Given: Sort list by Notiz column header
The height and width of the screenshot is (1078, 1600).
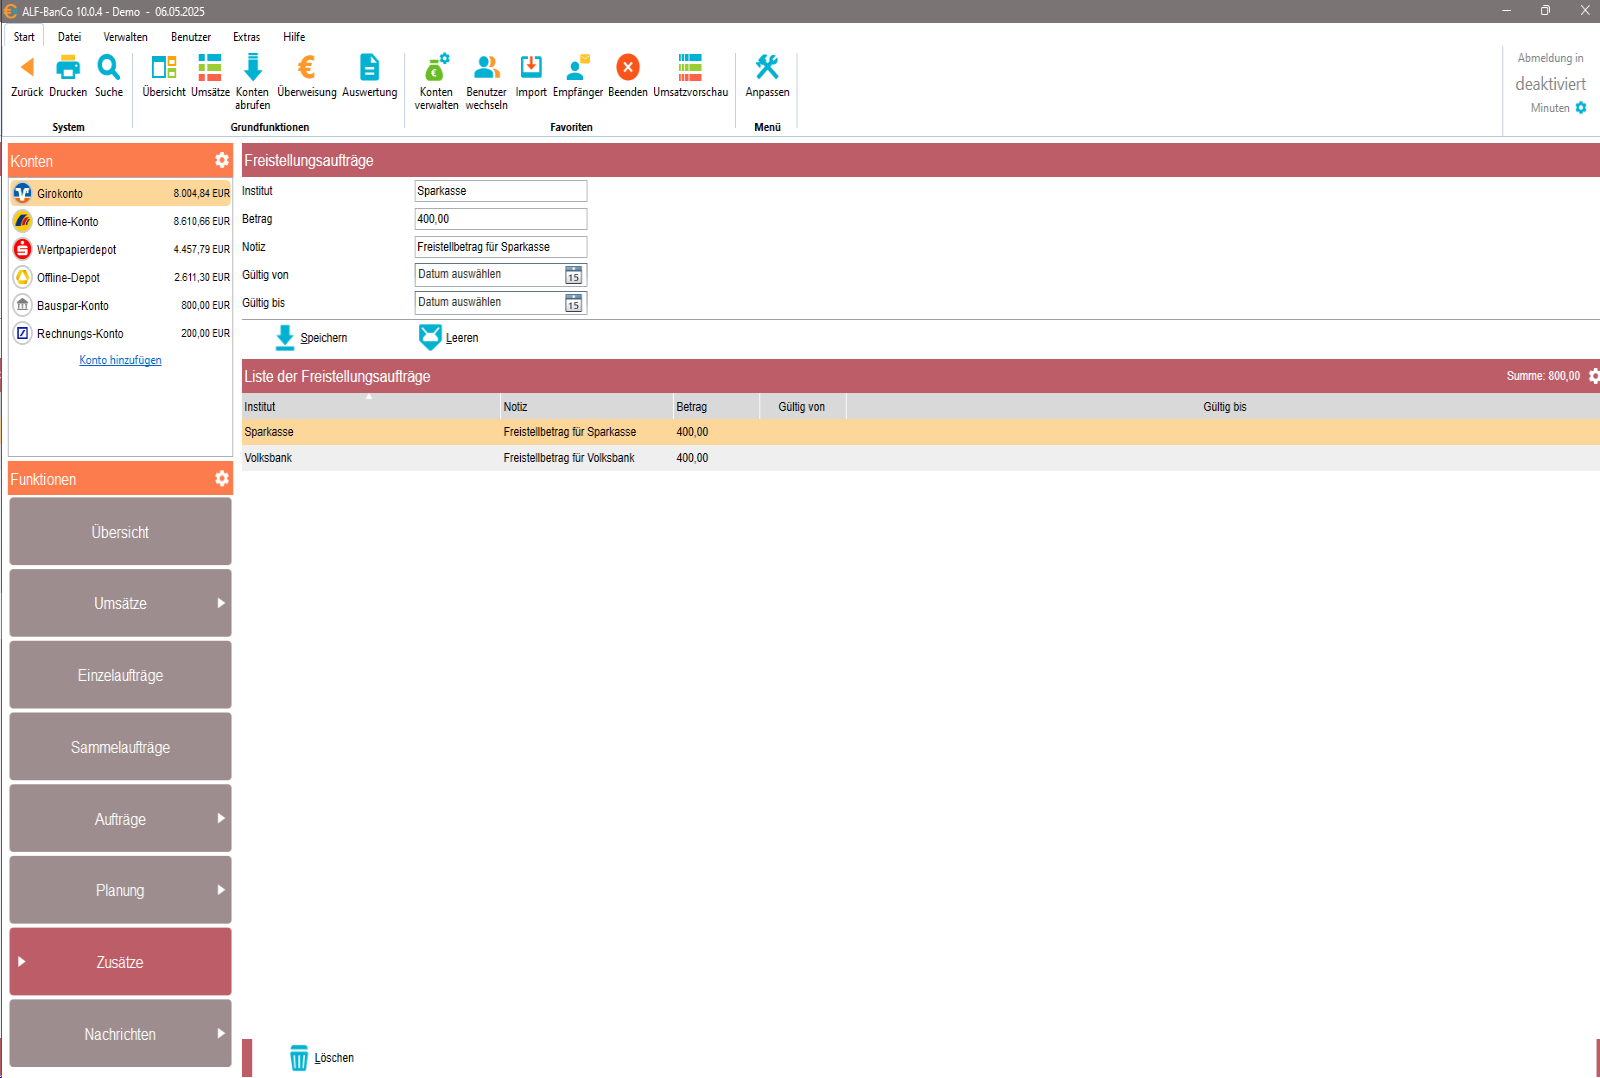Looking at the screenshot, I should point(587,407).
